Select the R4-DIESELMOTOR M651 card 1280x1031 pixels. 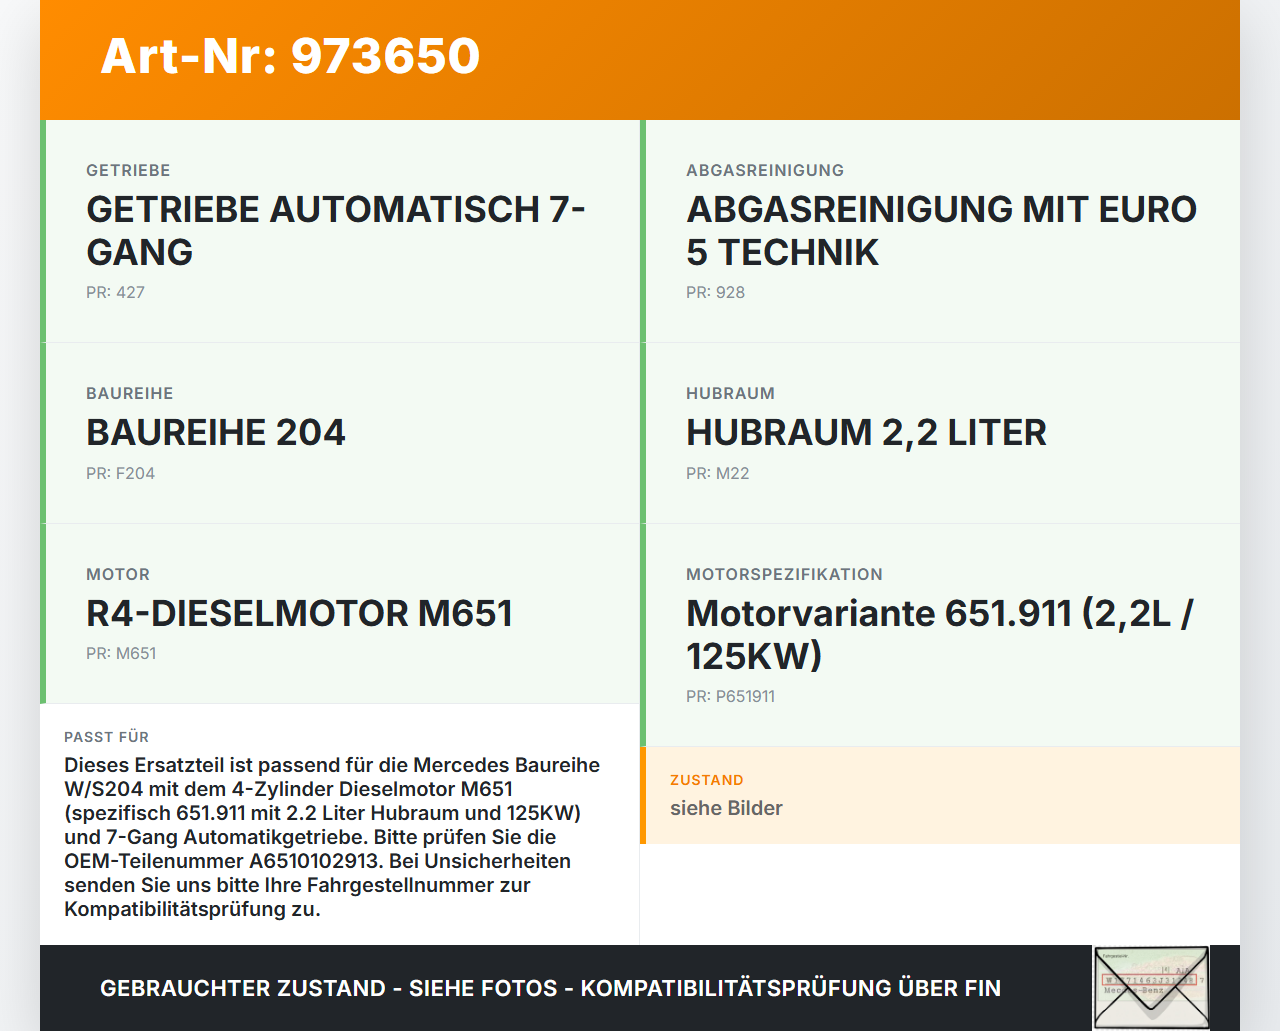tap(340, 613)
